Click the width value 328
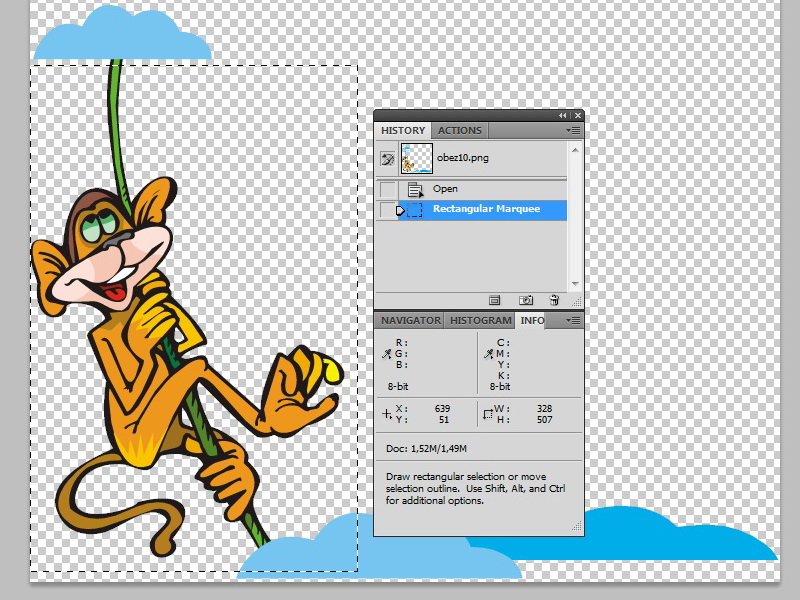Image resolution: width=800 pixels, height=600 pixels. [544, 409]
